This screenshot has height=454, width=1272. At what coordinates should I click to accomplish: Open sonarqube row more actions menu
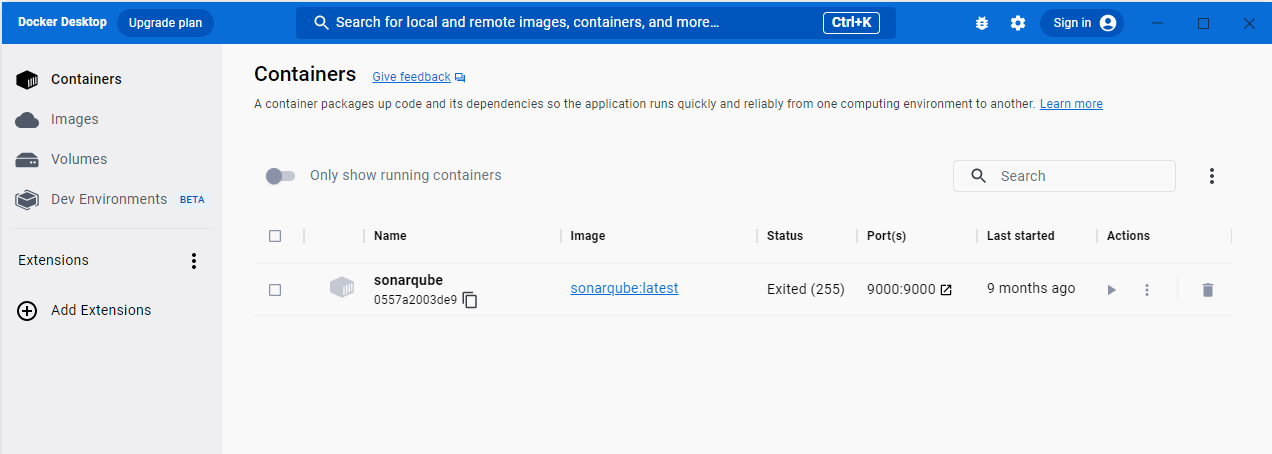[1147, 290]
